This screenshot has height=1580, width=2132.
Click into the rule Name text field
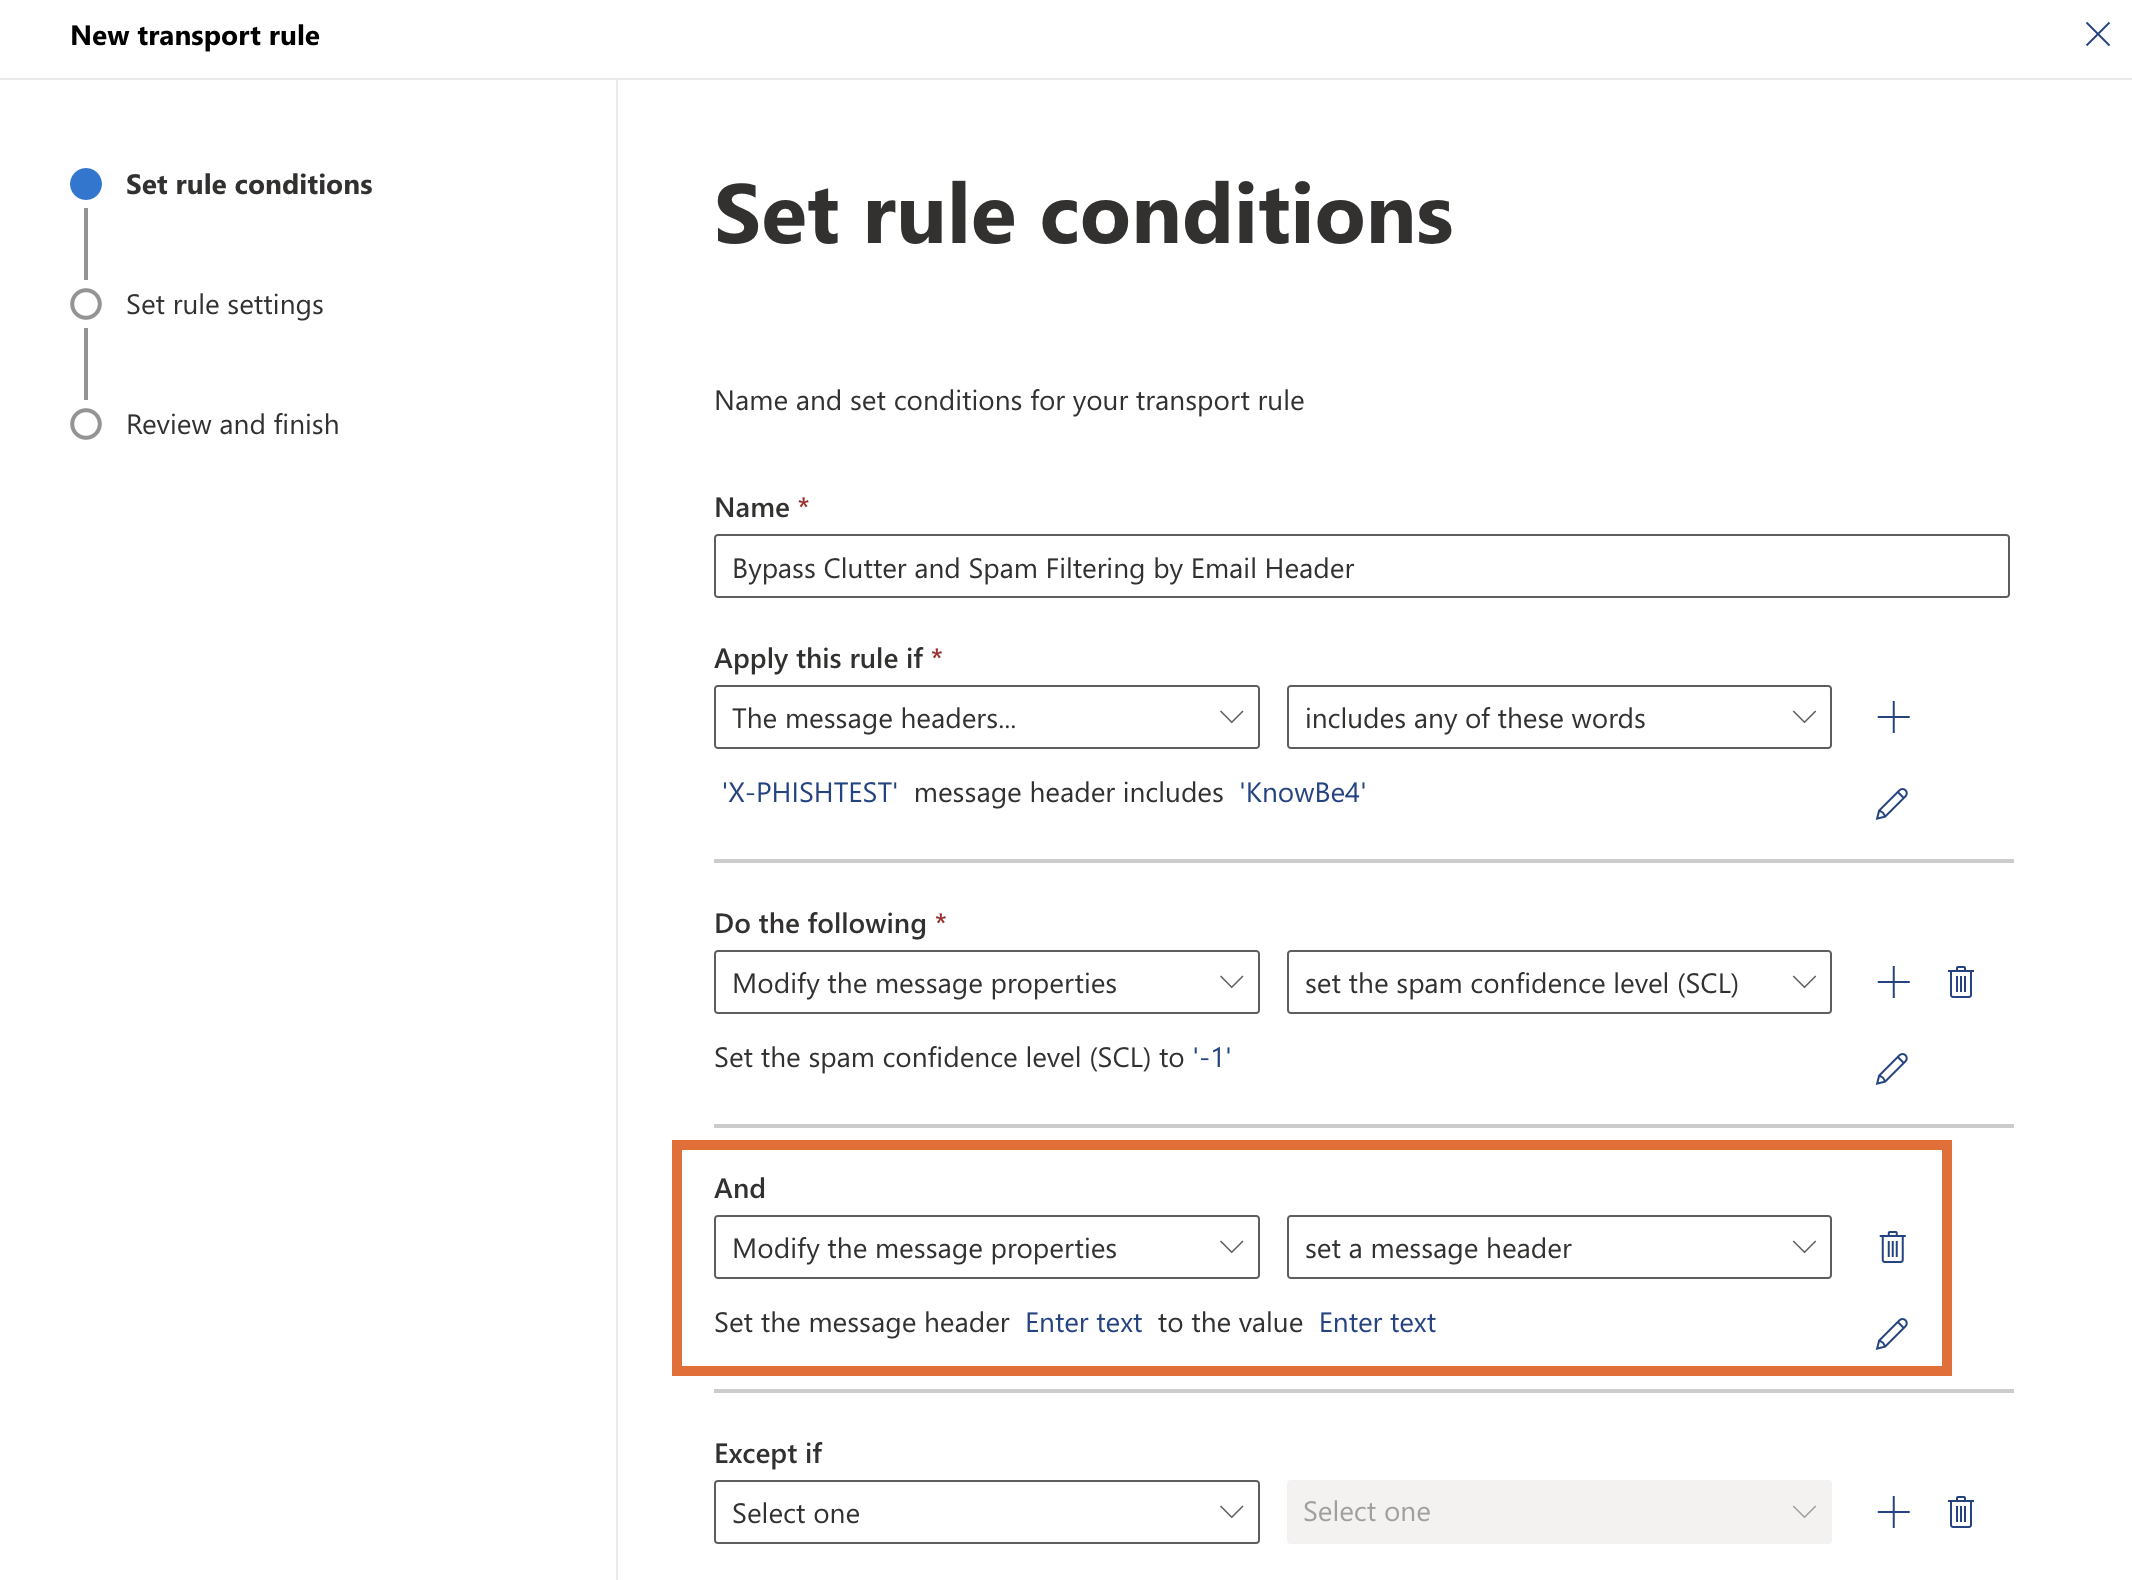point(1361,566)
